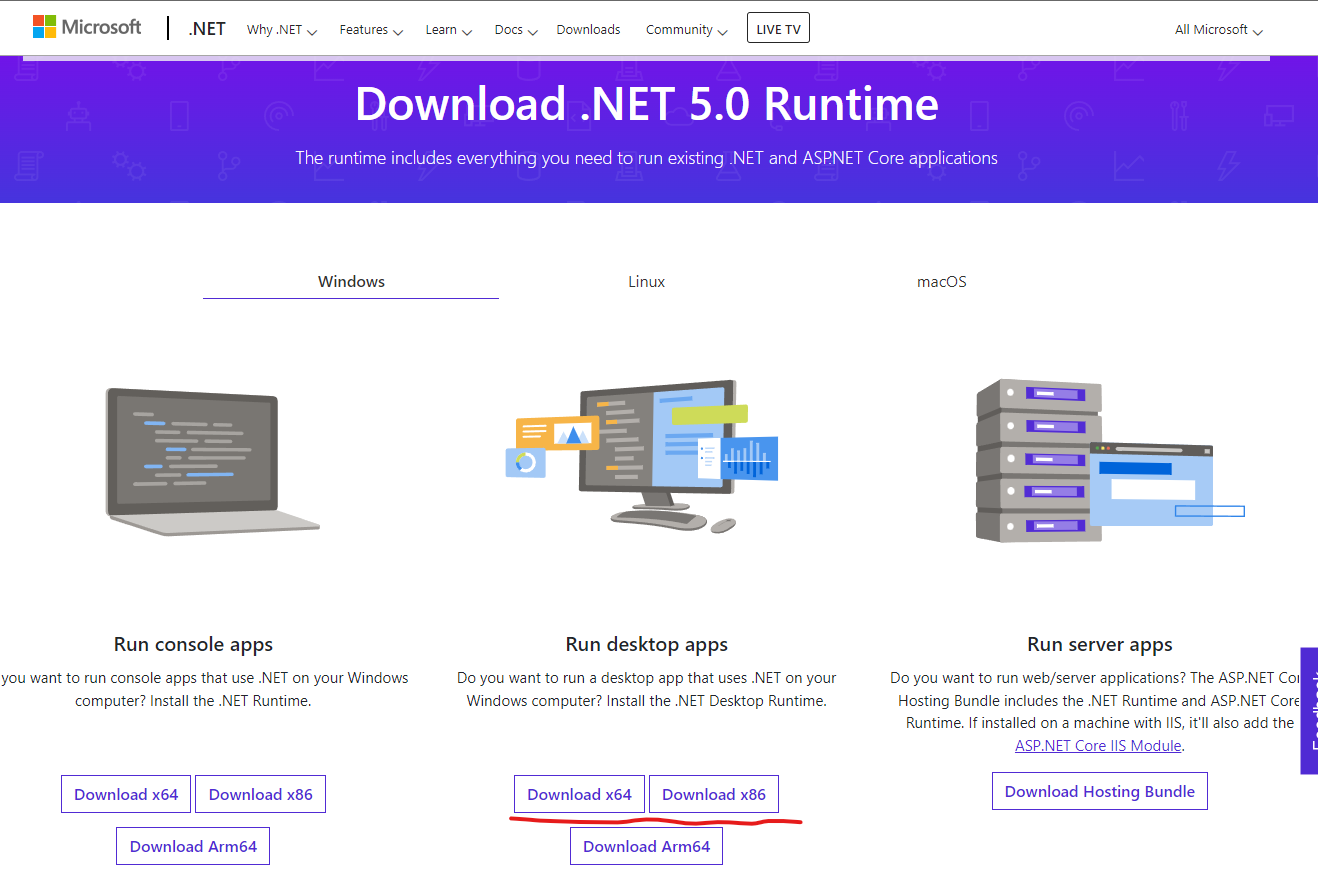Click the Download .NET 5.0 Runtime title
Image resolution: width=1318 pixels, height=879 pixels.
647,104
